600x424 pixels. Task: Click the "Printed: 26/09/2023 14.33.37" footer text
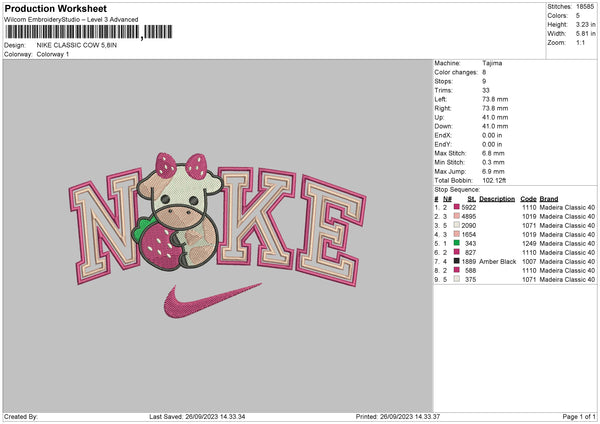[x=398, y=416]
